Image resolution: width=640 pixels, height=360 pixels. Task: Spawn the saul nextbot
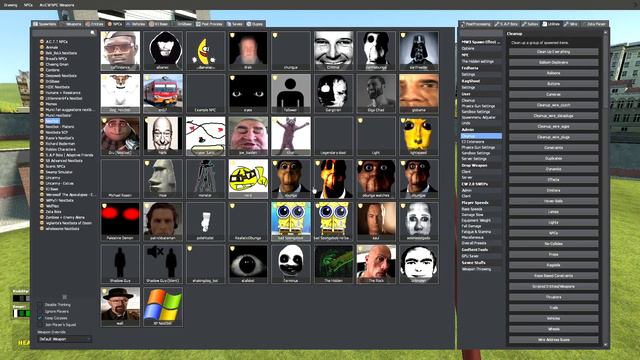(x=376, y=221)
